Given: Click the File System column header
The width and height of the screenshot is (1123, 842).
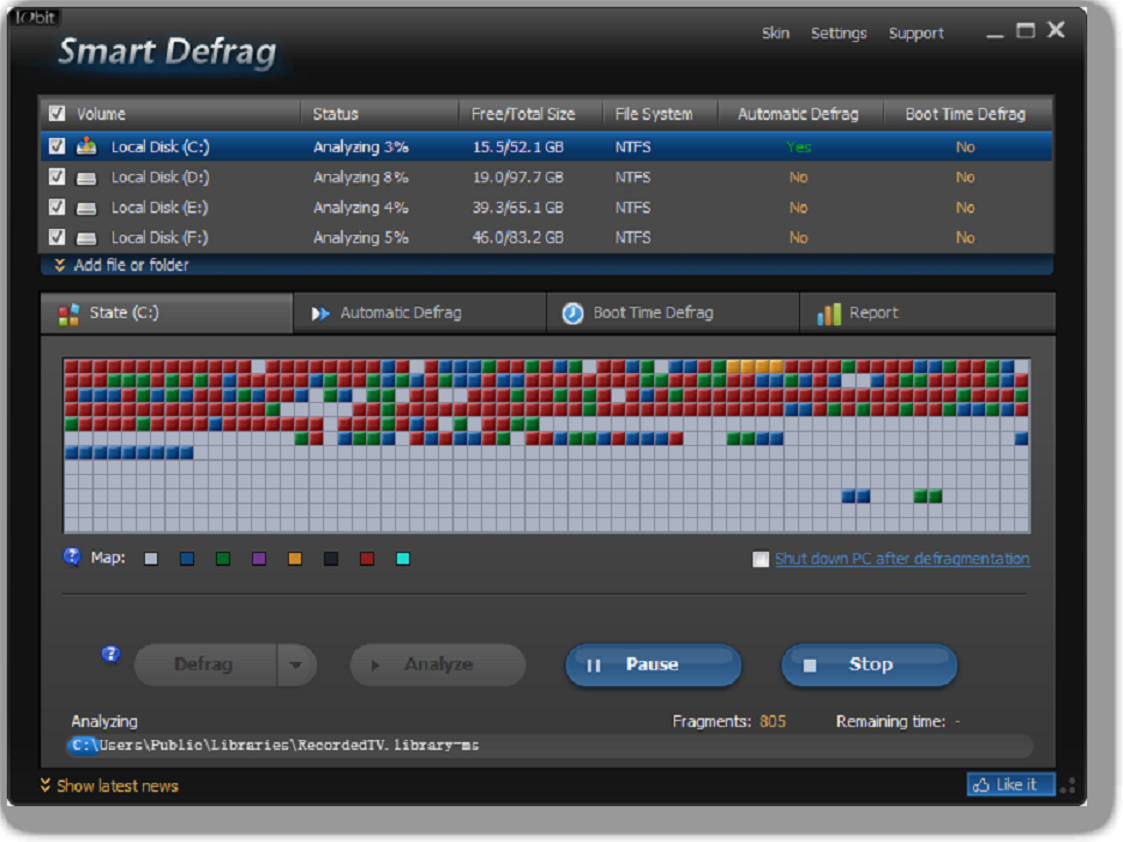Looking at the screenshot, I should click(660, 113).
